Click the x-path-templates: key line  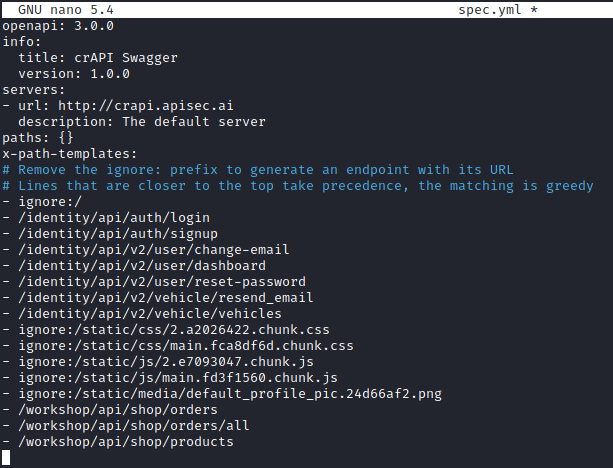(69, 153)
